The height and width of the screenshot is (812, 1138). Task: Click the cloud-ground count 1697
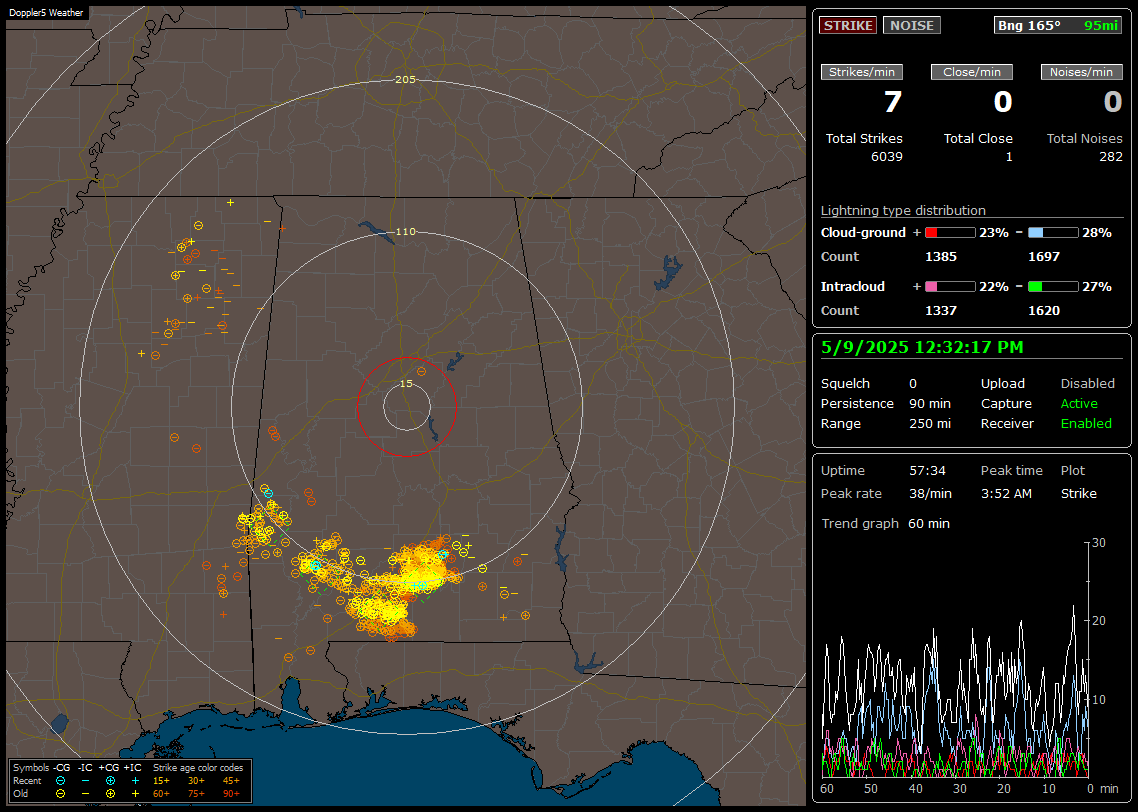[x=1044, y=257]
